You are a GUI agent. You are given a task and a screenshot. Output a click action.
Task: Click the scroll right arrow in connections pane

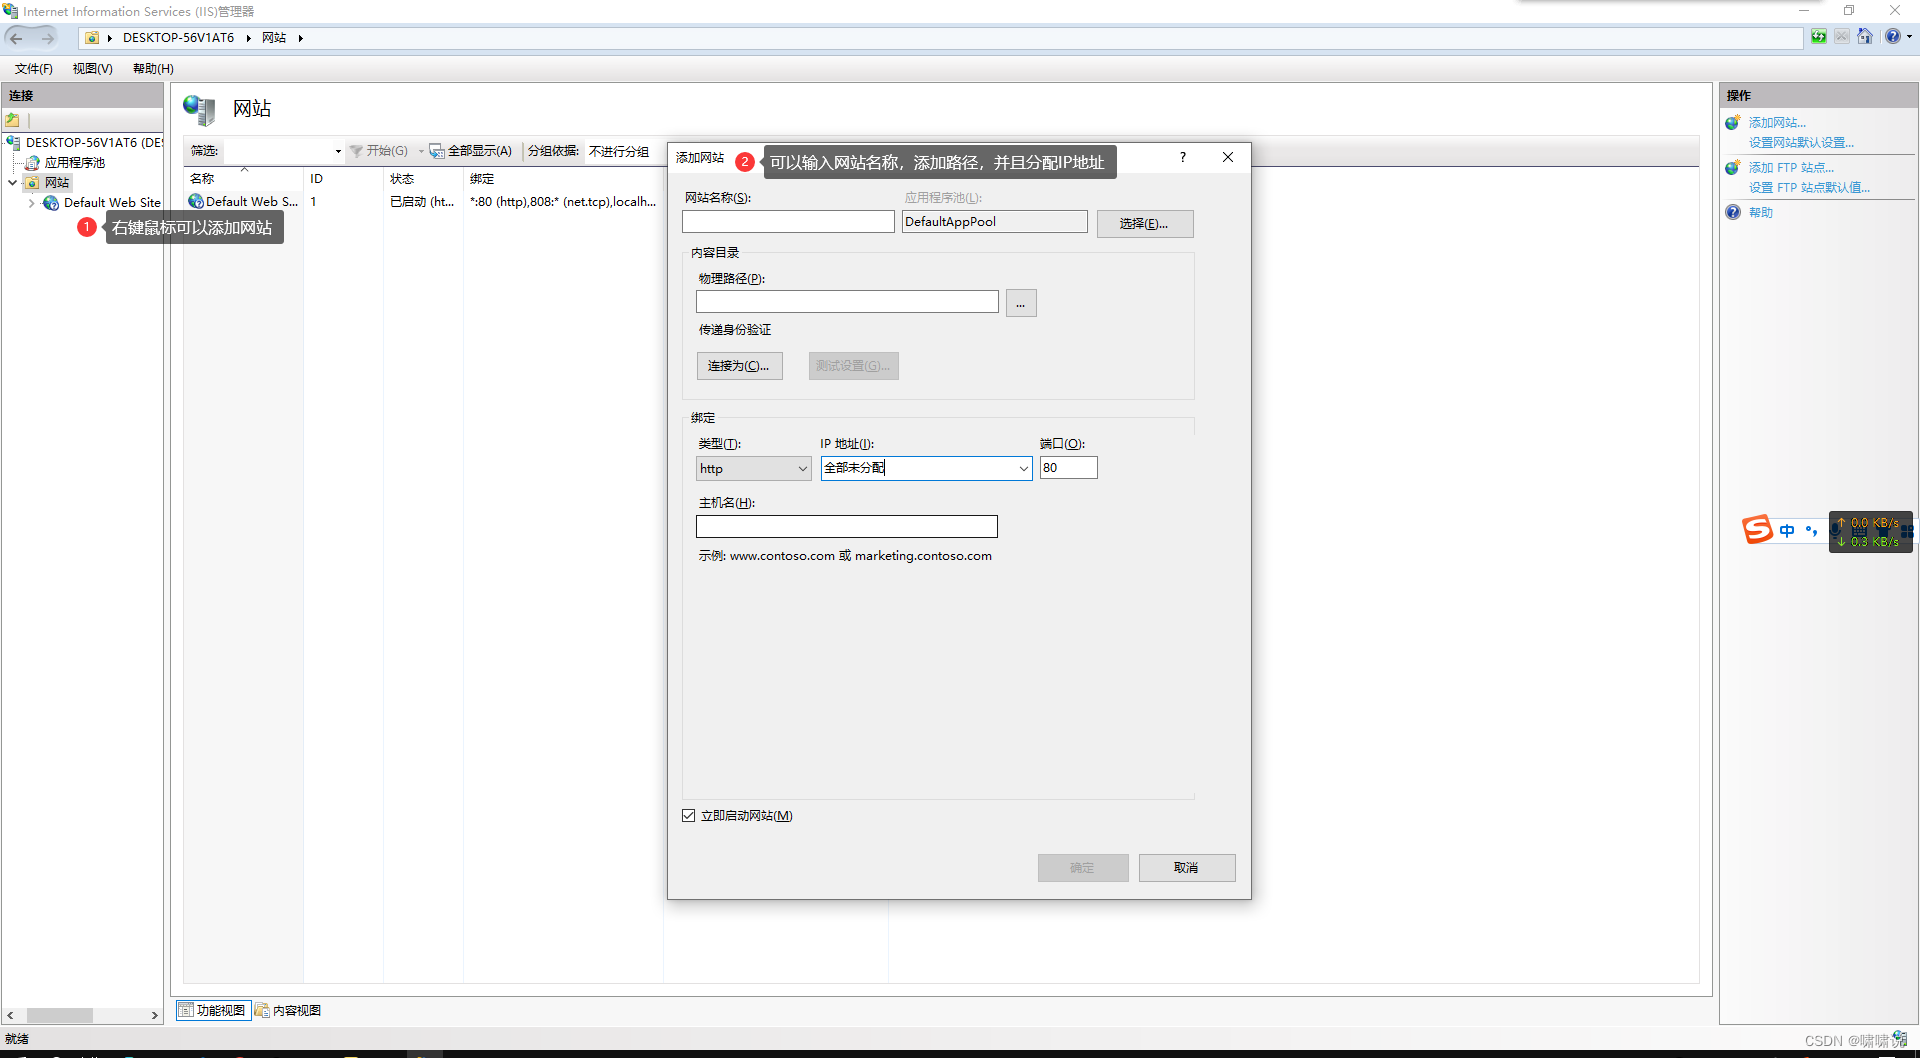(154, 1016)
